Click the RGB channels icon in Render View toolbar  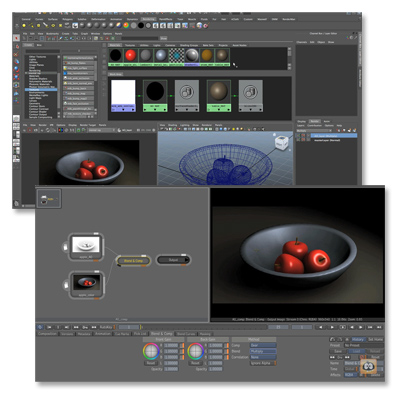click(61, 130)
